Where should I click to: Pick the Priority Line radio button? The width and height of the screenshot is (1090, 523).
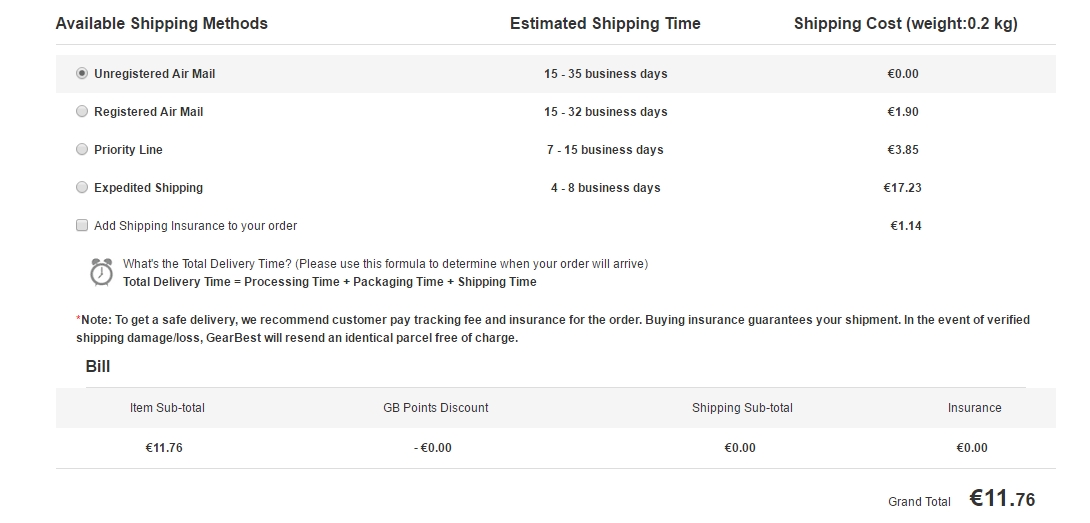(x=82, y=150)
